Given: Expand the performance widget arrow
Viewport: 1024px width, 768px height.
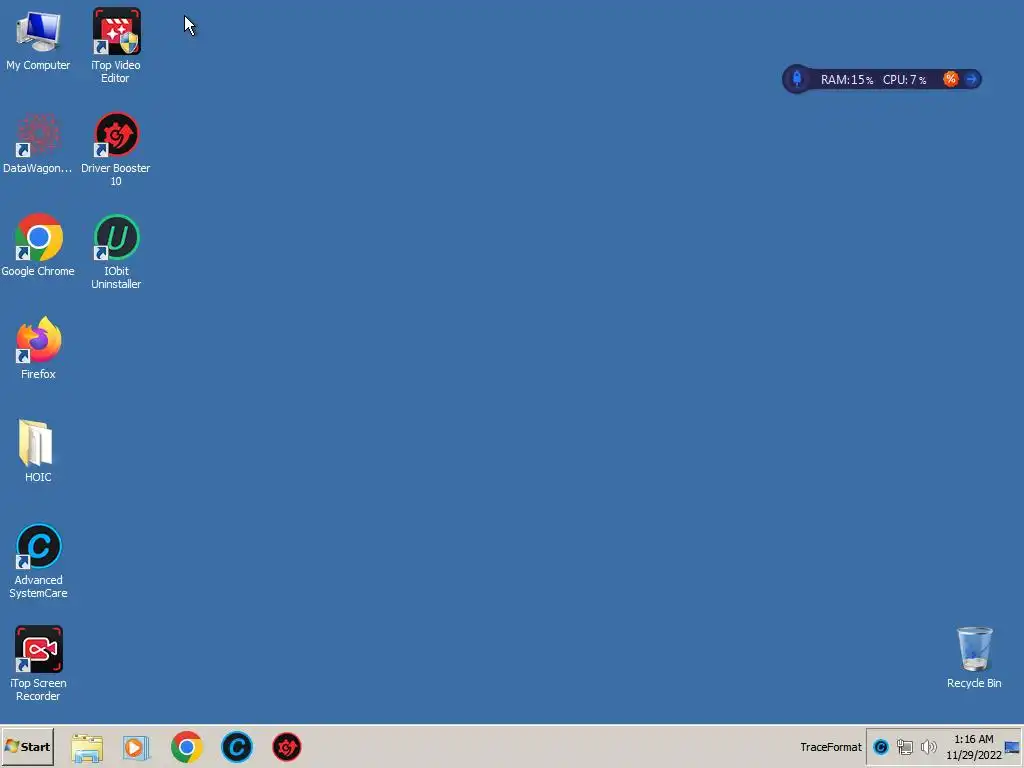Looking at the screenshot, I should 971,79.
